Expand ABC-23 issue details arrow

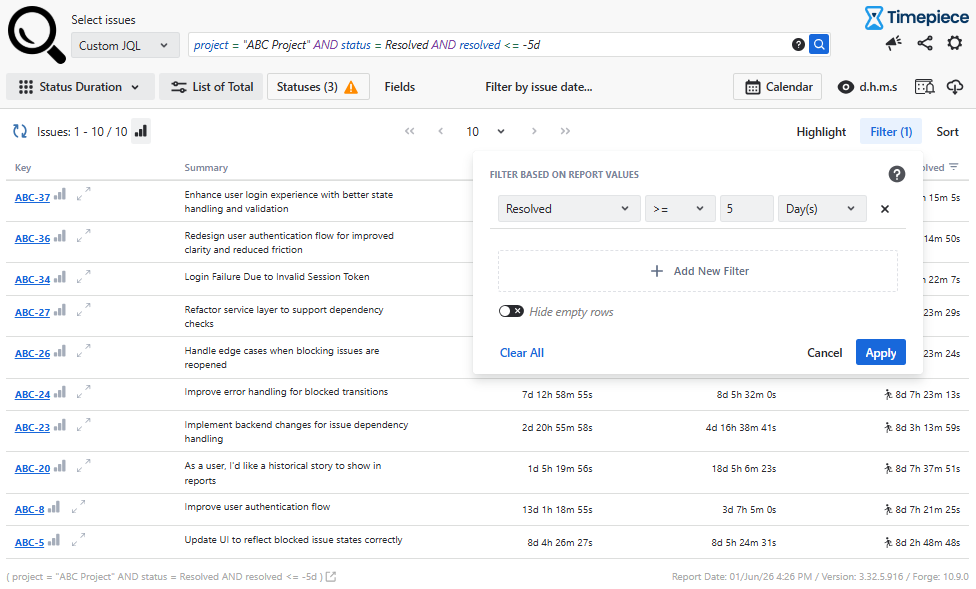pos(83,425)
